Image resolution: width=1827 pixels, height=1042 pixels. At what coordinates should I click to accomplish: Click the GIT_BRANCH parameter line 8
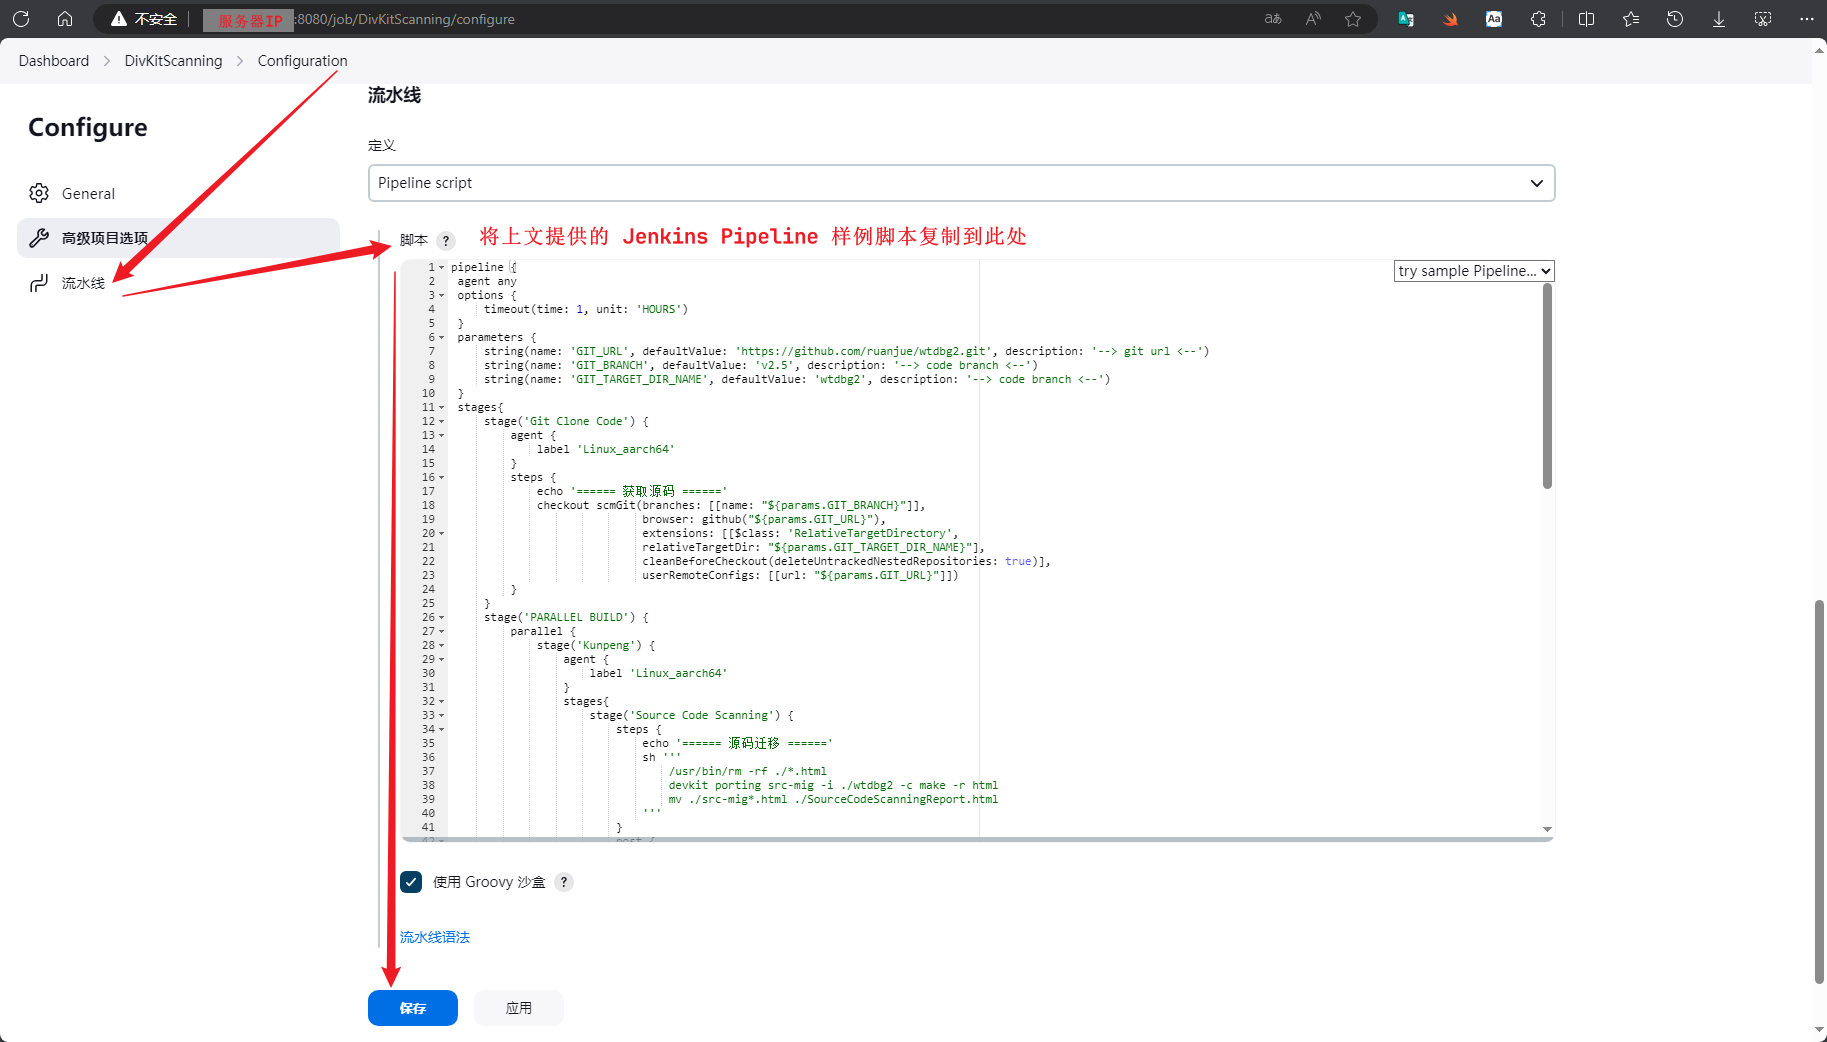pos(761,366)
